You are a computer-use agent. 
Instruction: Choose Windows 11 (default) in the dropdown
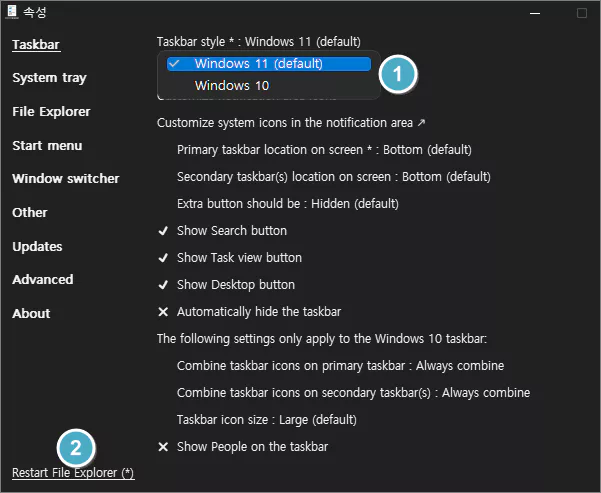coord(269,64)
